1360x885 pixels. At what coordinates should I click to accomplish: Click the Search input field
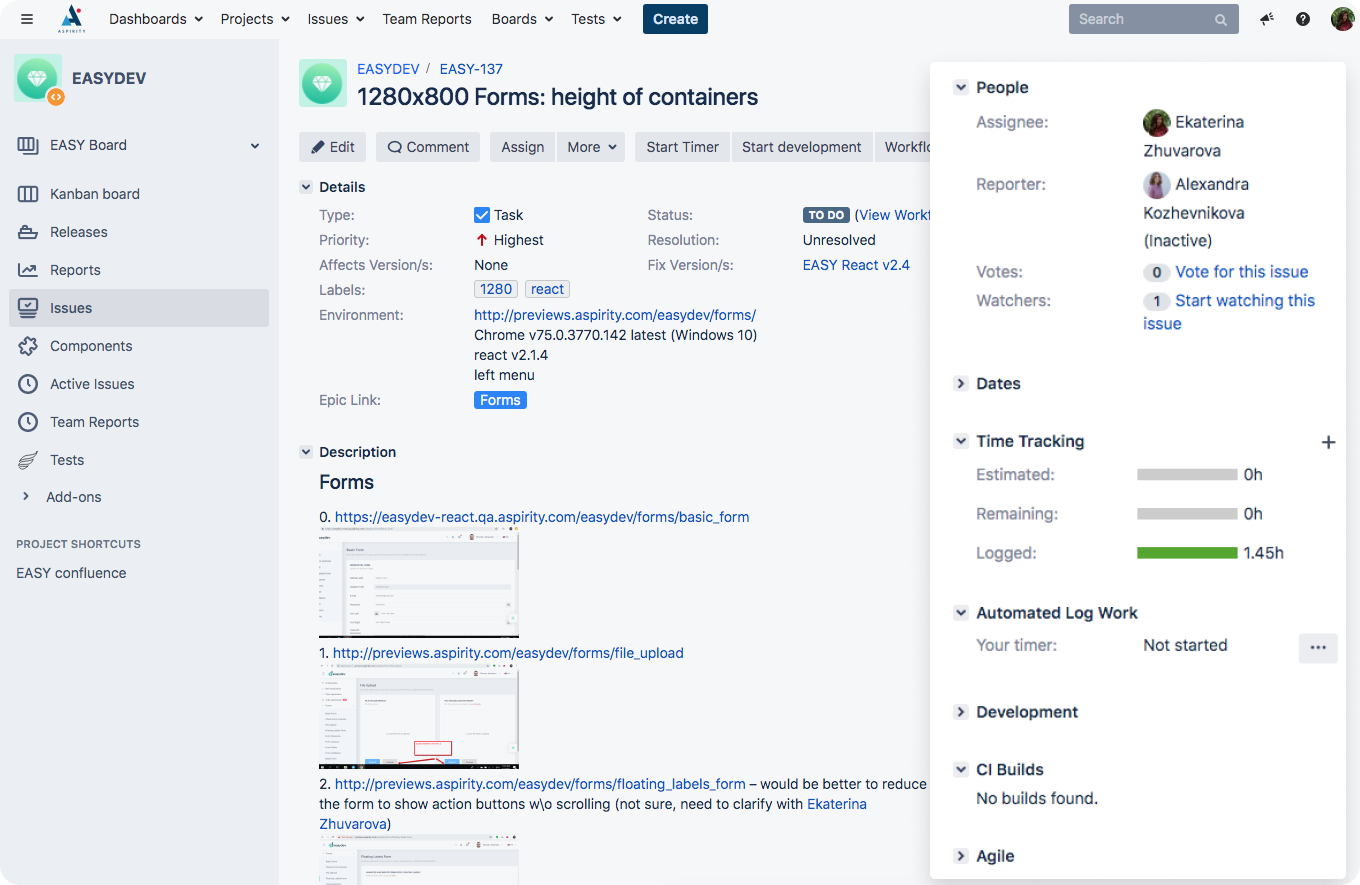point(1153,19)
